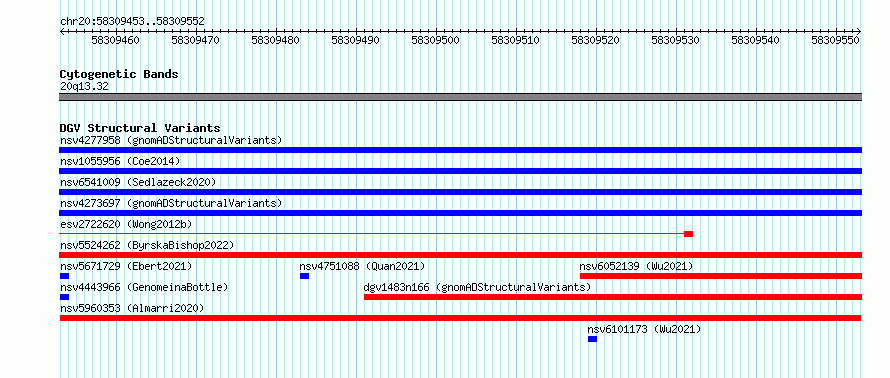This screenshot has width=890, height=378.
Task: Open variant label nsv6101173 (Wu2021)
Action: [x=644, y=329]
